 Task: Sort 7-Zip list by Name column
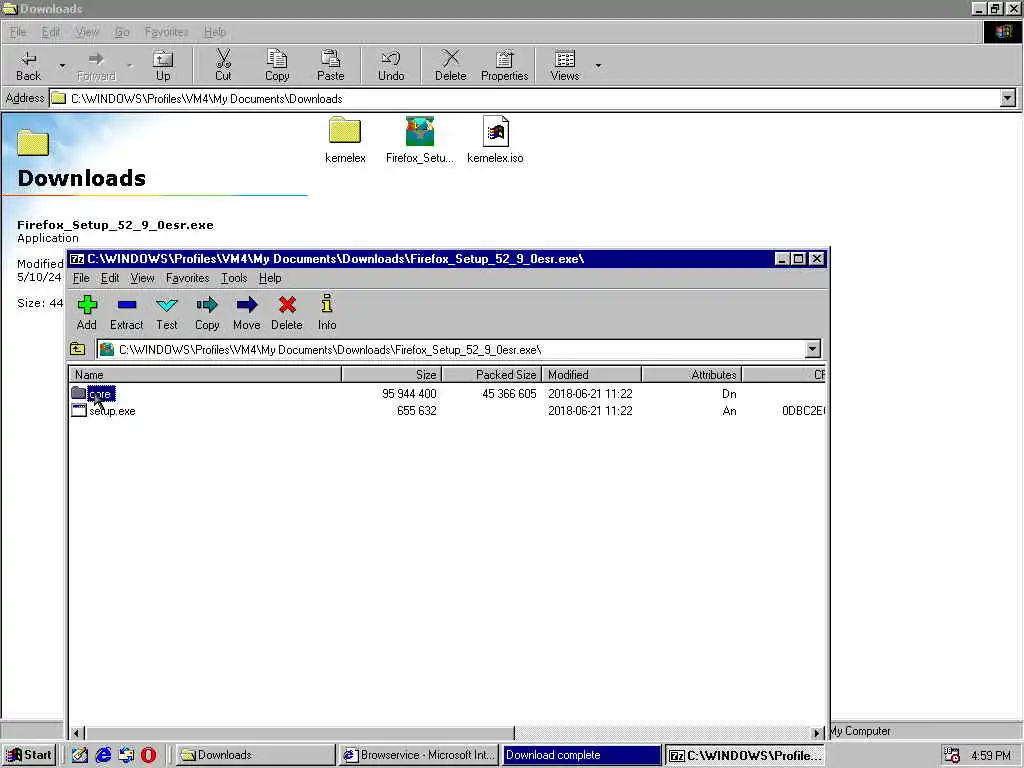[x=205, y=375]
